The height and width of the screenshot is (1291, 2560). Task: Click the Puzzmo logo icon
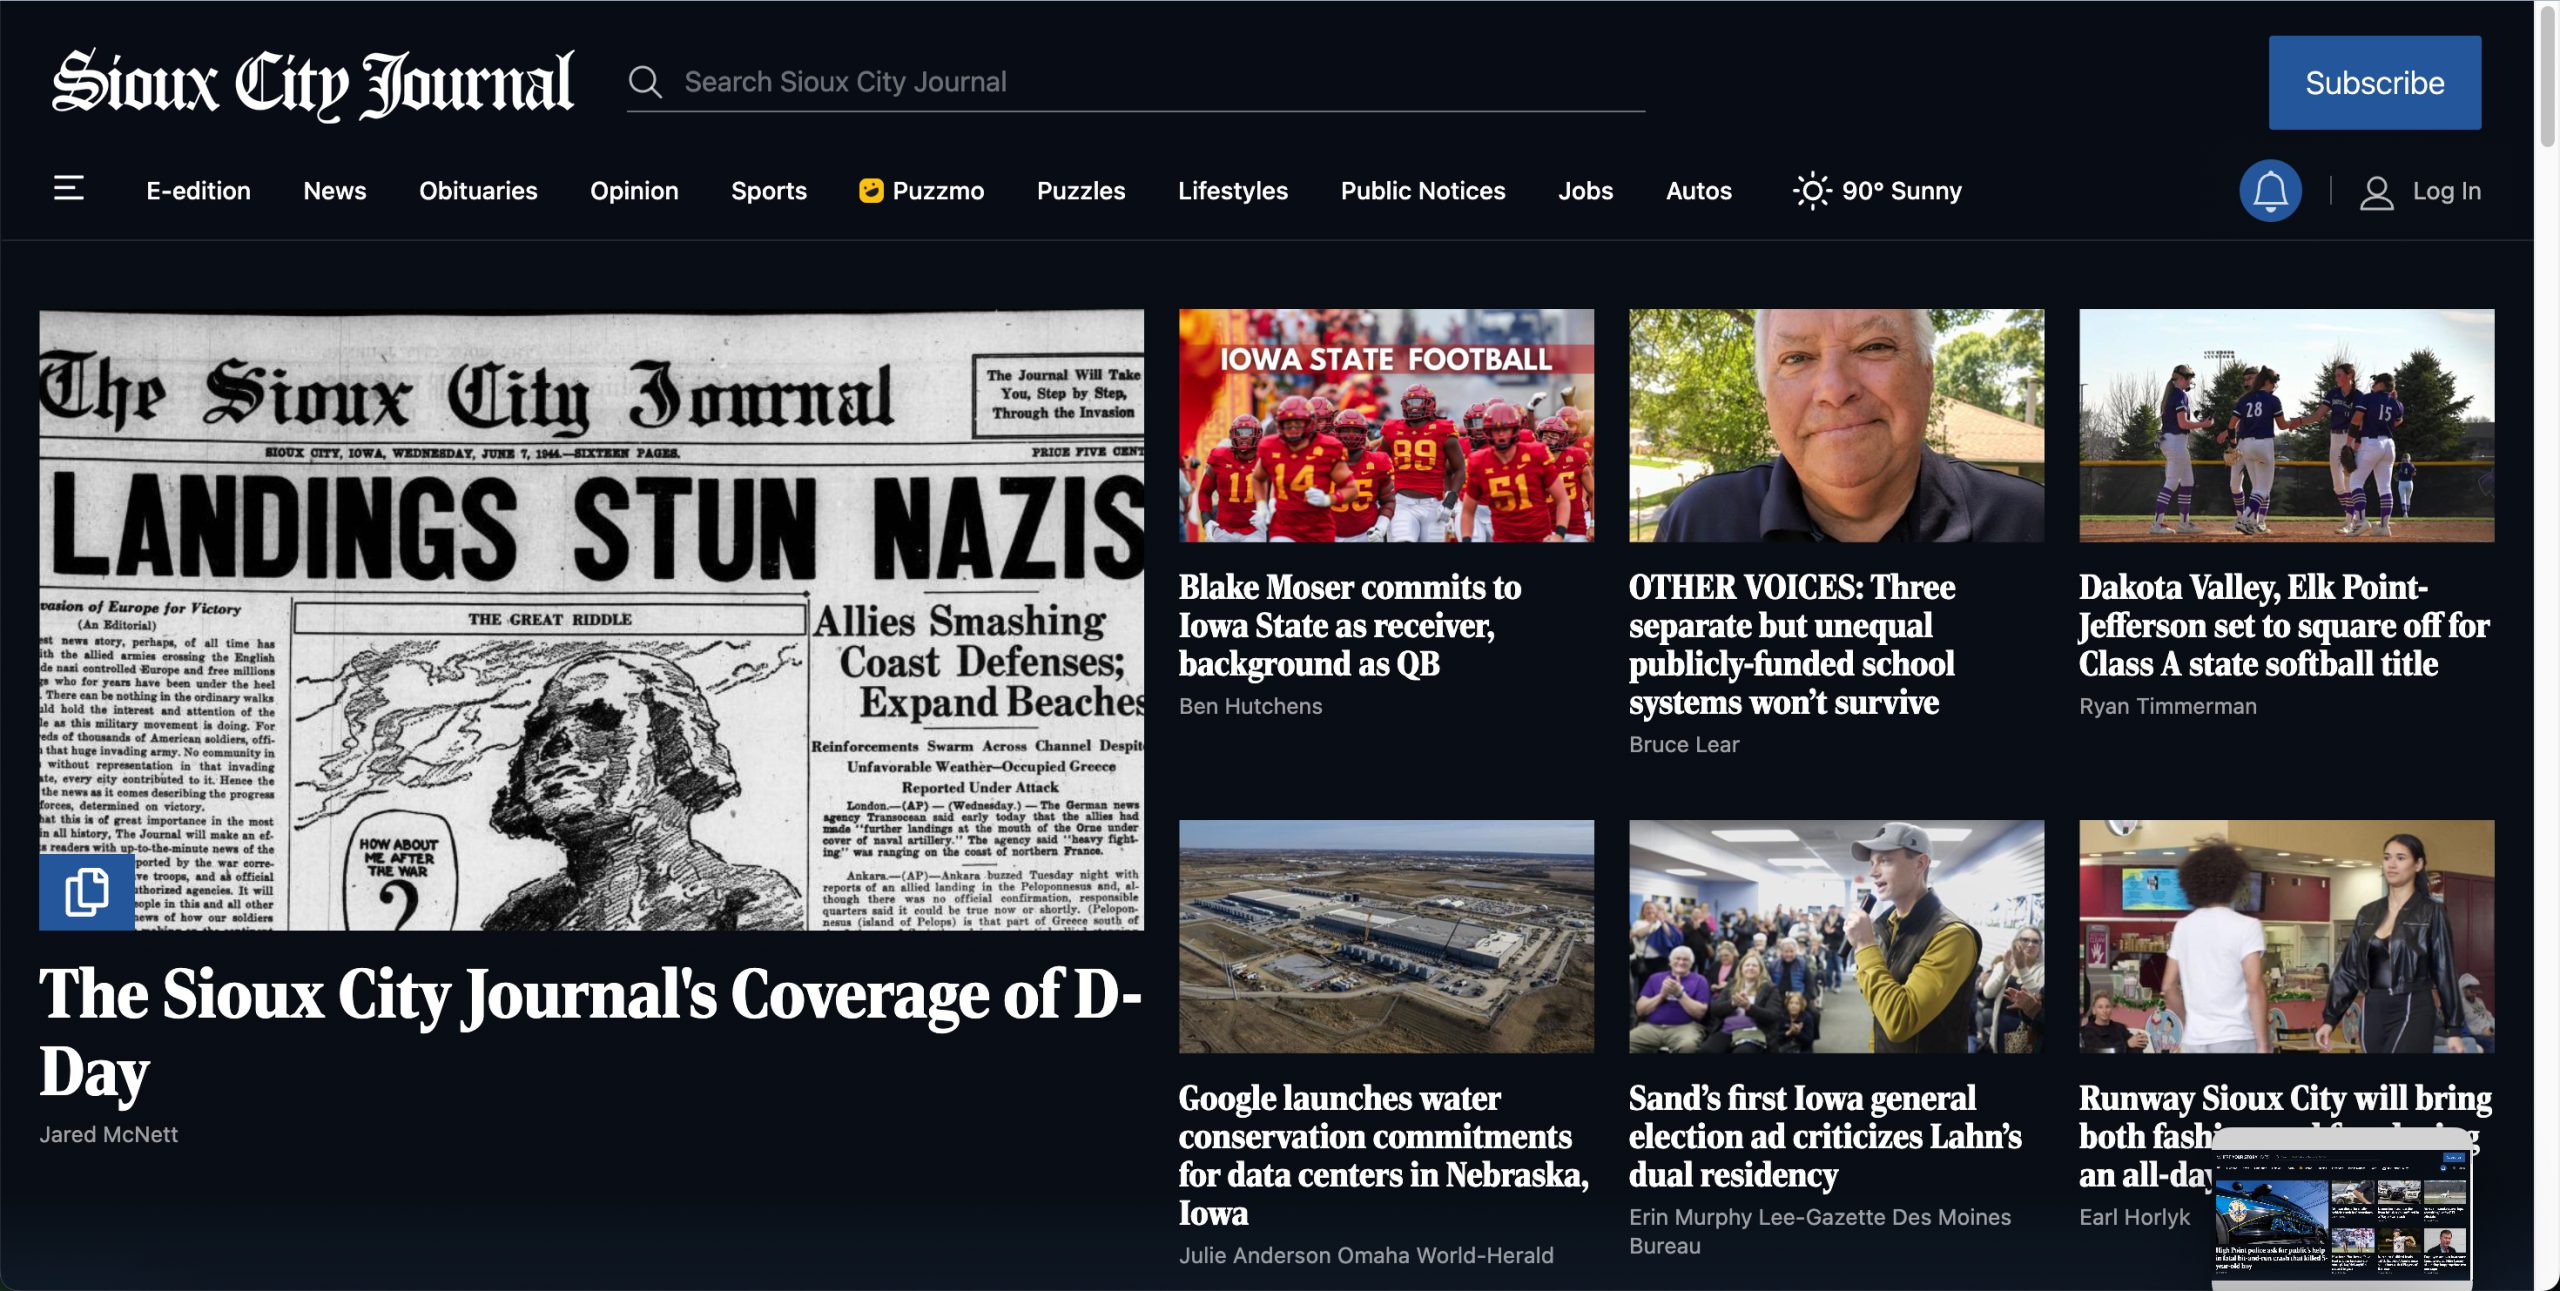pyautogui.click(x=871, y=190)
